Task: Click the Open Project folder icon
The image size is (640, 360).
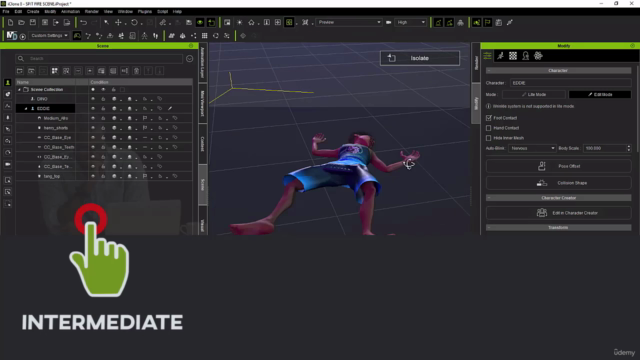Action: (21, 22)
